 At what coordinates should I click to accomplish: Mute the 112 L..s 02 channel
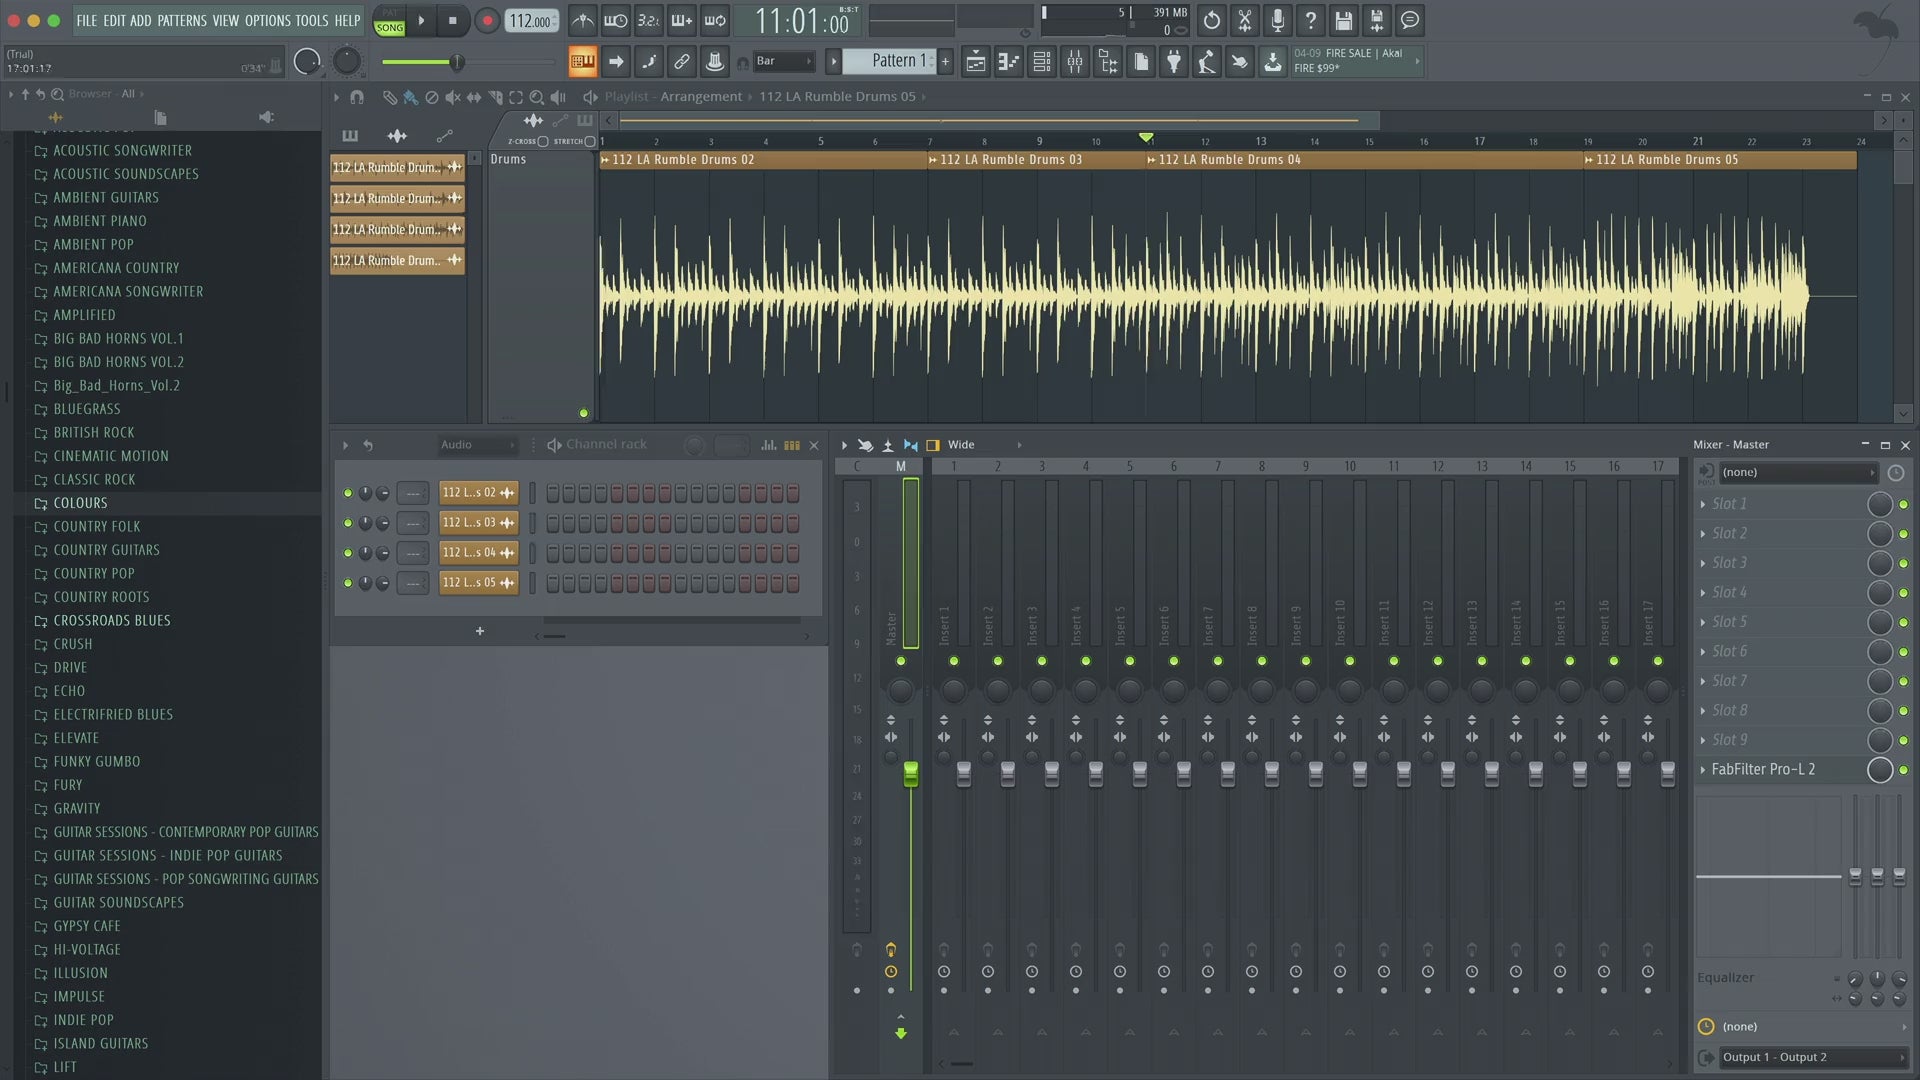point(348,493)
